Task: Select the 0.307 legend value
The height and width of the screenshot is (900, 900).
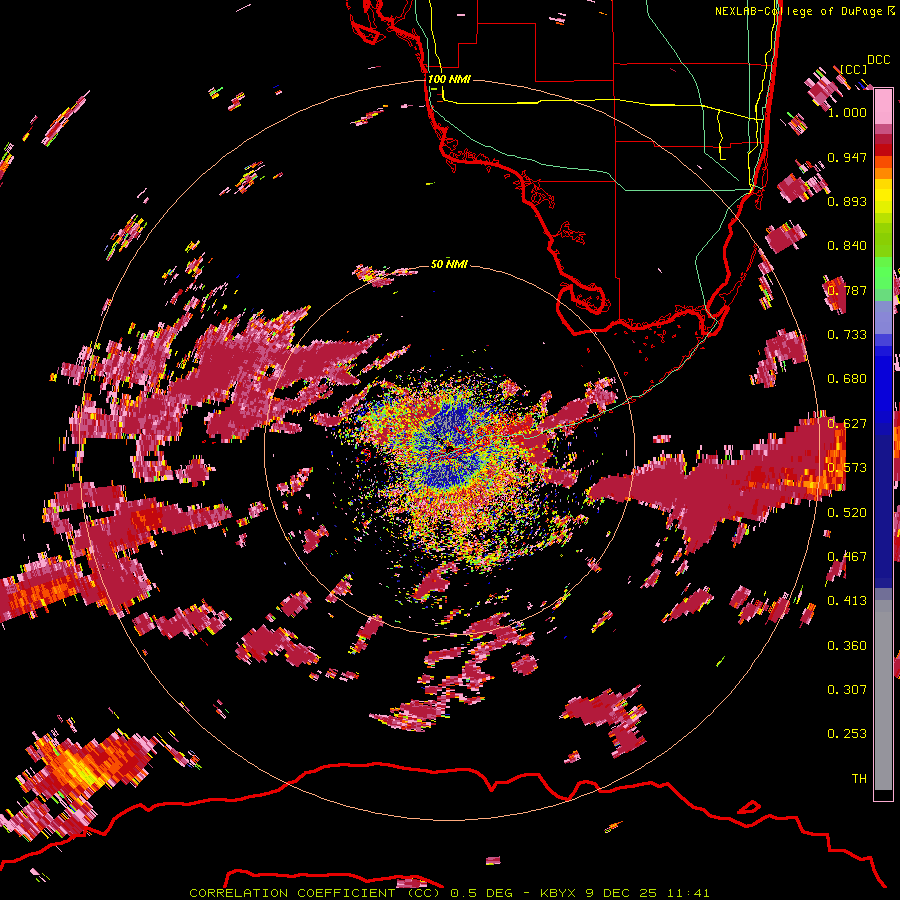Action: [847, 690]
